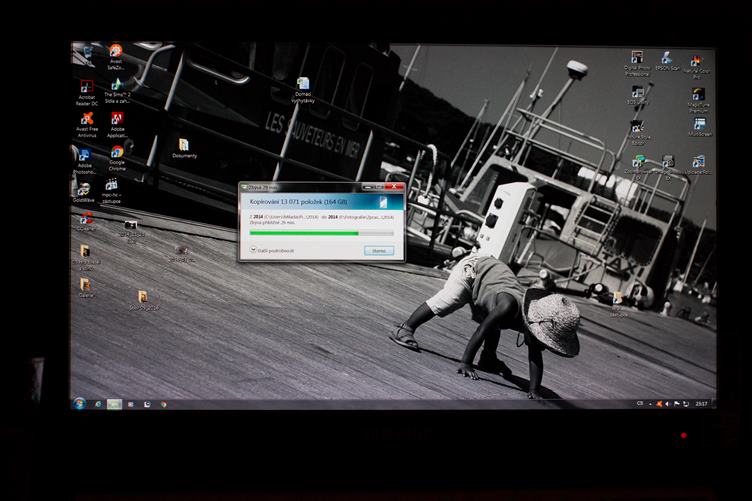
Task: Open the UpdatePilot desktop shortcut
Action: tap(698, 164)
